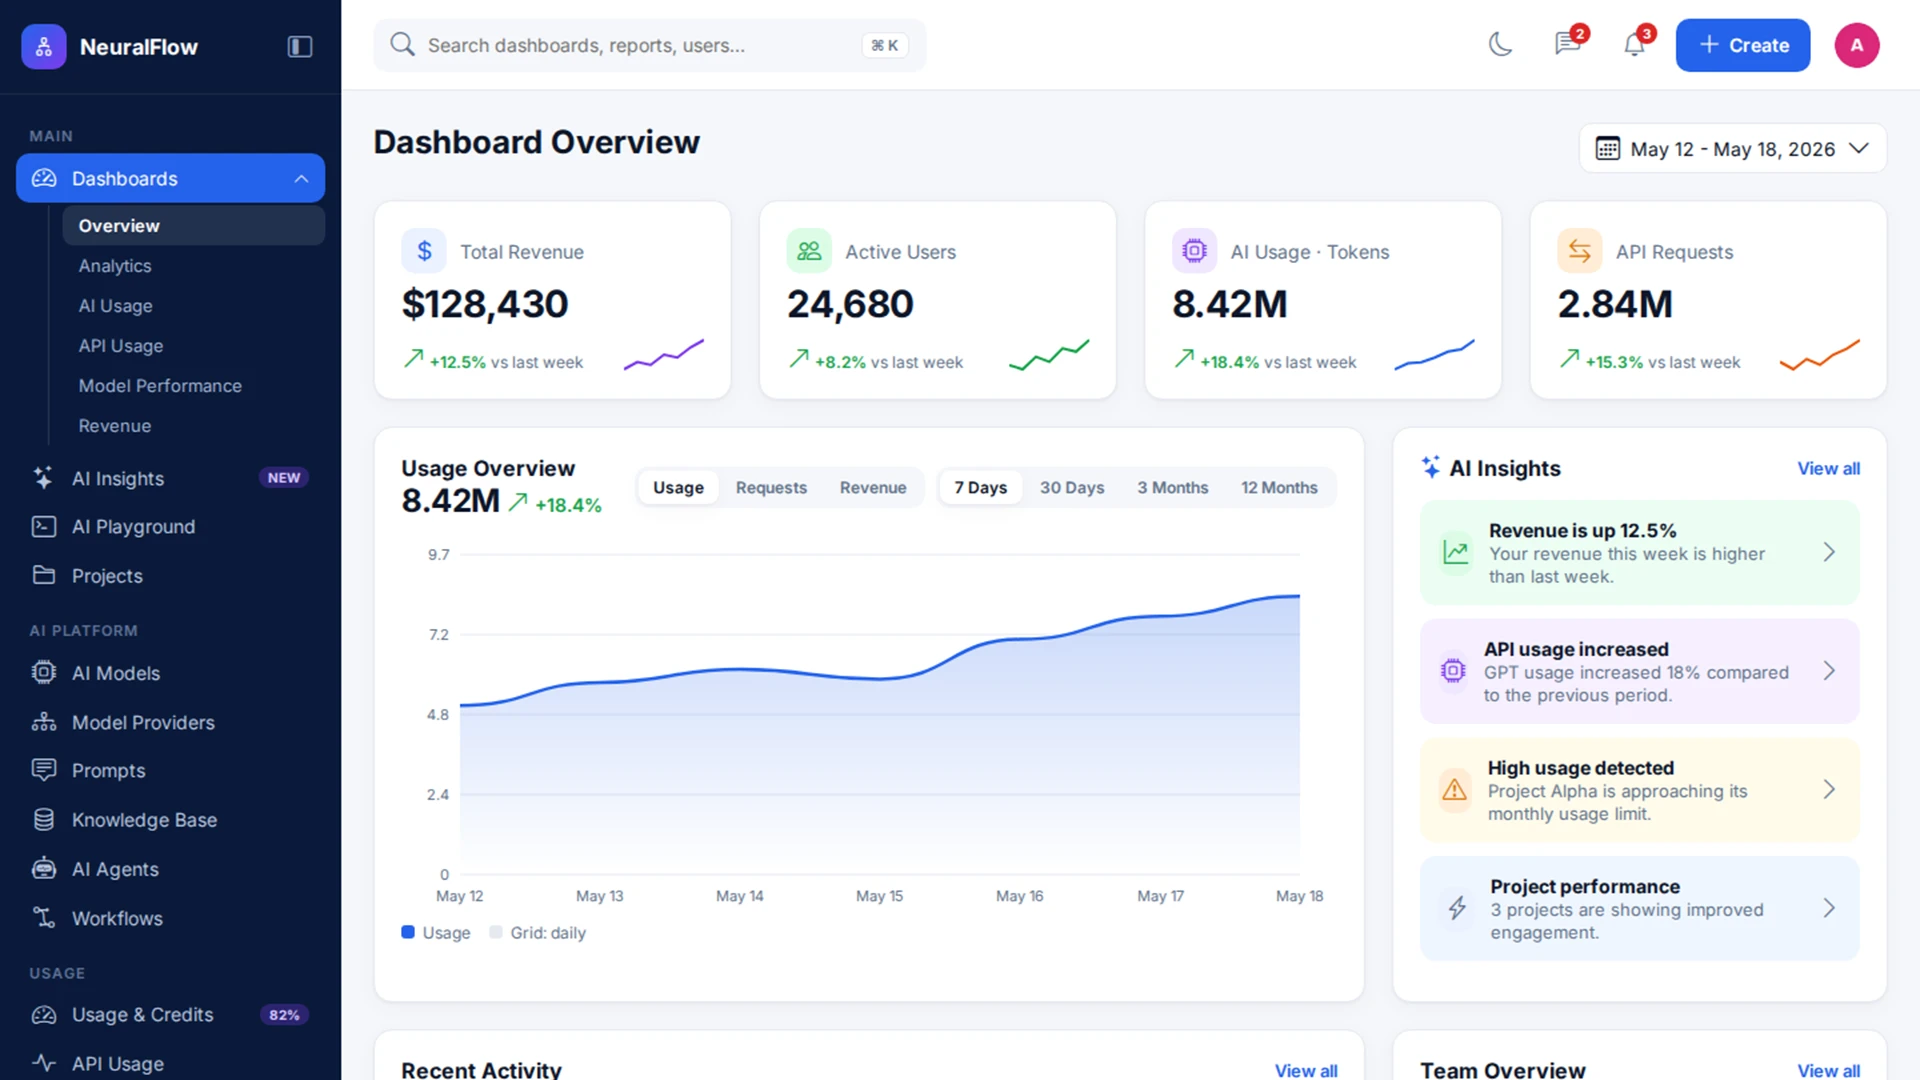The image size is (1920, 1080).
Task: Open user avatar A menu
Action: pyautogui.click(x=1857, y=45)
